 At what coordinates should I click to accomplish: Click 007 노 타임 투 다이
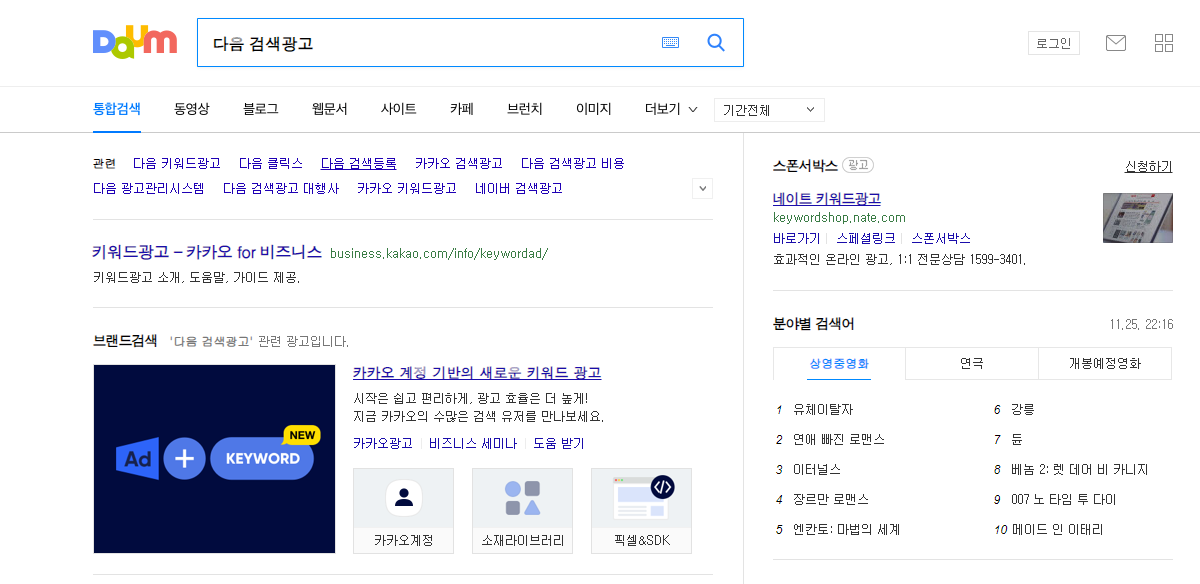[1063, 499]
